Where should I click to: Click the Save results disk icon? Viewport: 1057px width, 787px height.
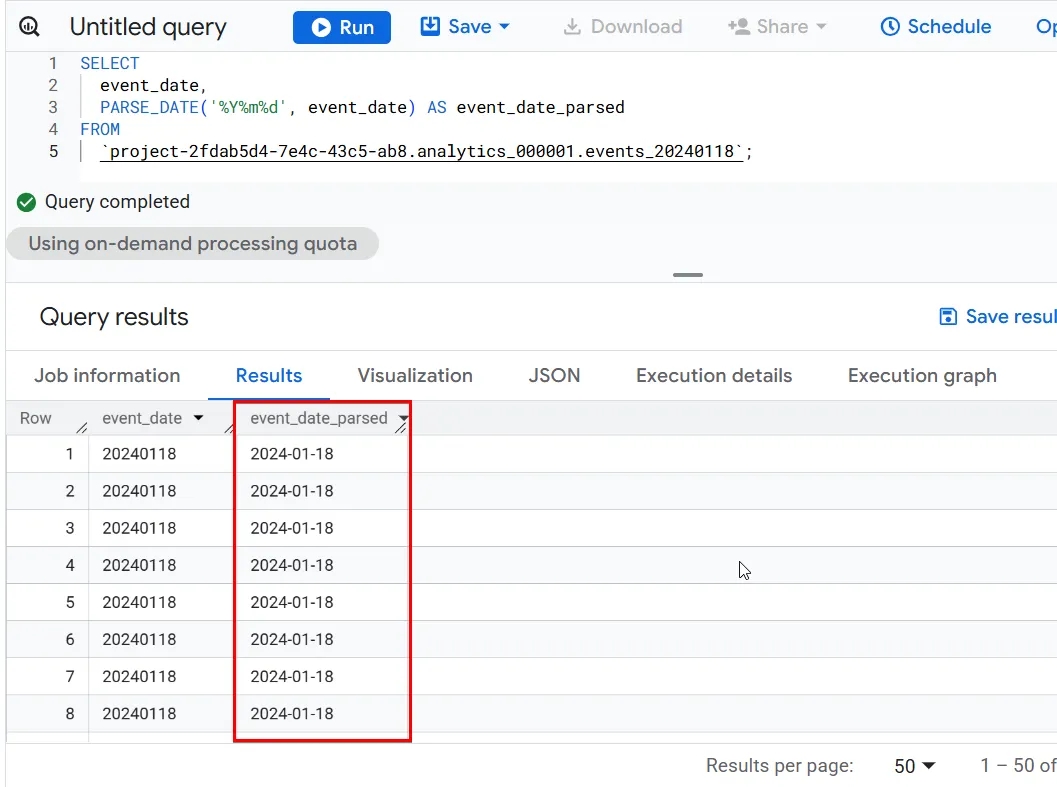pyautogui.click(x=948, y=316)
